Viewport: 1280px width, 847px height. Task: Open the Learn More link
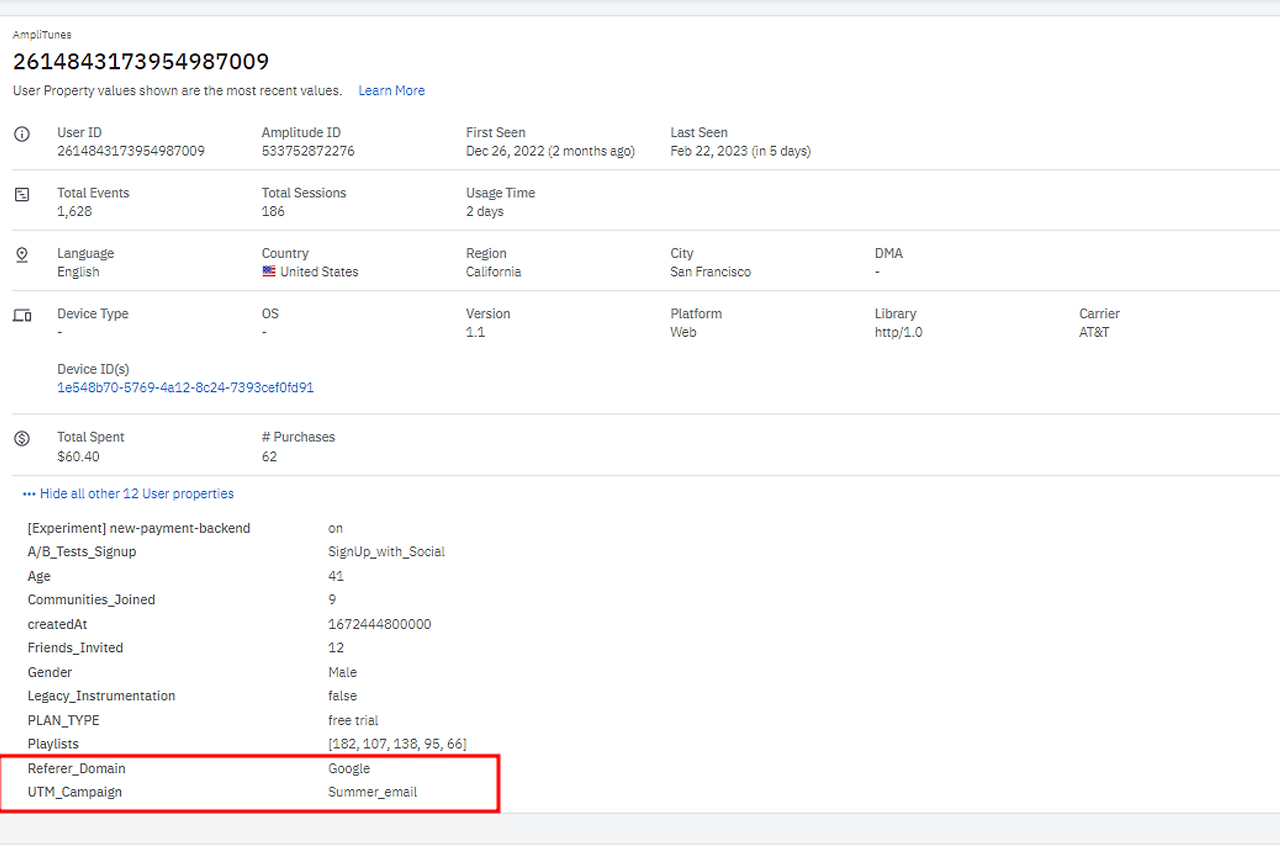[x=392, y=90]
